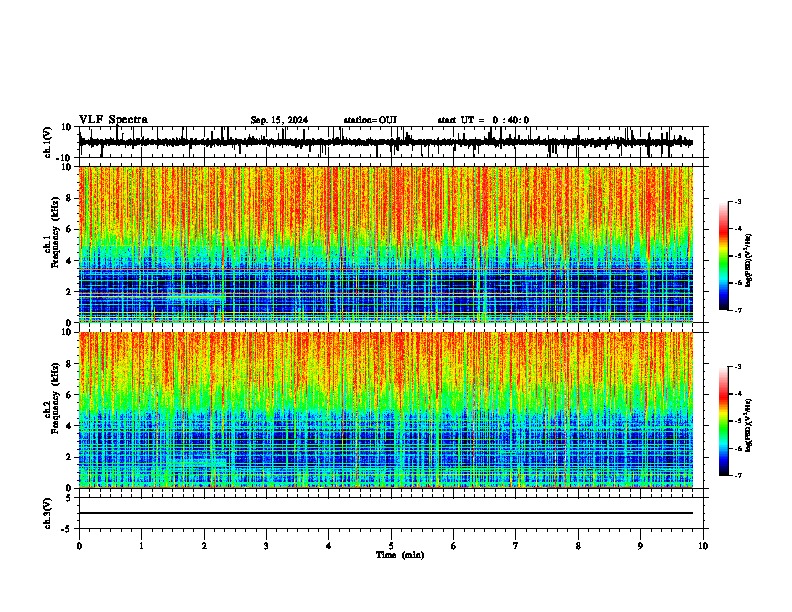Click the "-10" tick on the ch.1(V) axis
Image resolution: width=792 pixels, height=612 pixels.
click(x=65, y=158)
